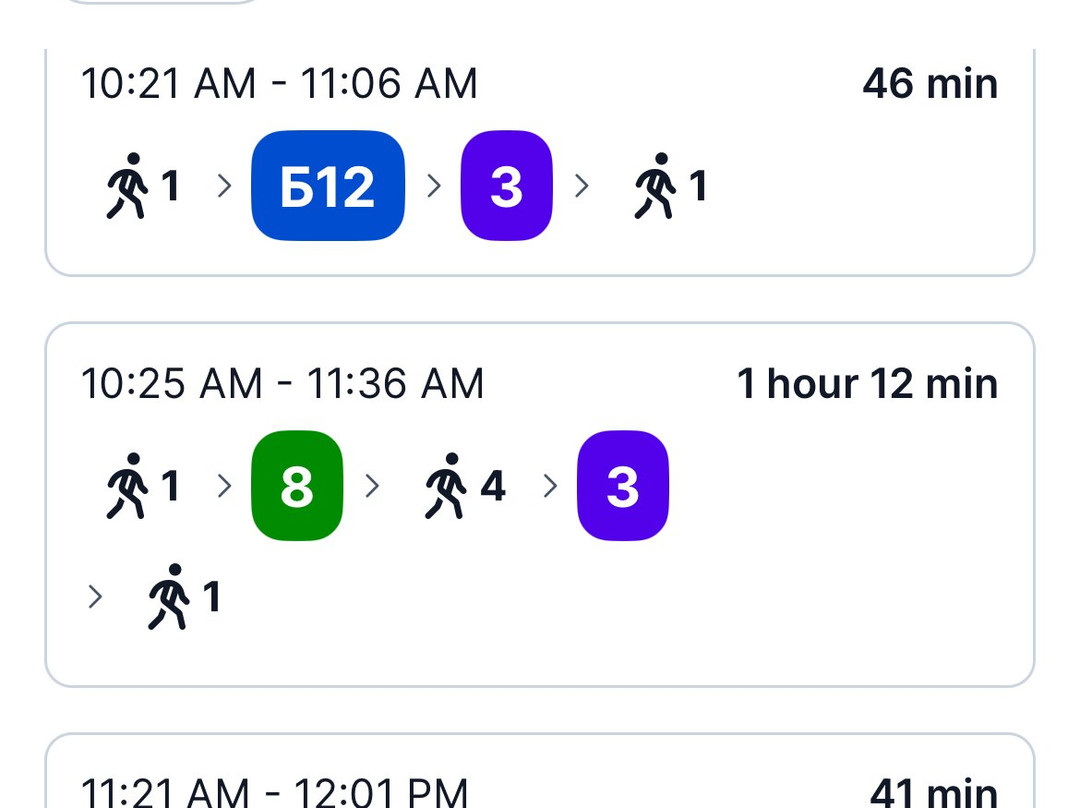The width and height of the screenshot is (1080, 808).
Task: Select the purple 3 badge after the 4-minute walk
Action: (x=622, y=486)
